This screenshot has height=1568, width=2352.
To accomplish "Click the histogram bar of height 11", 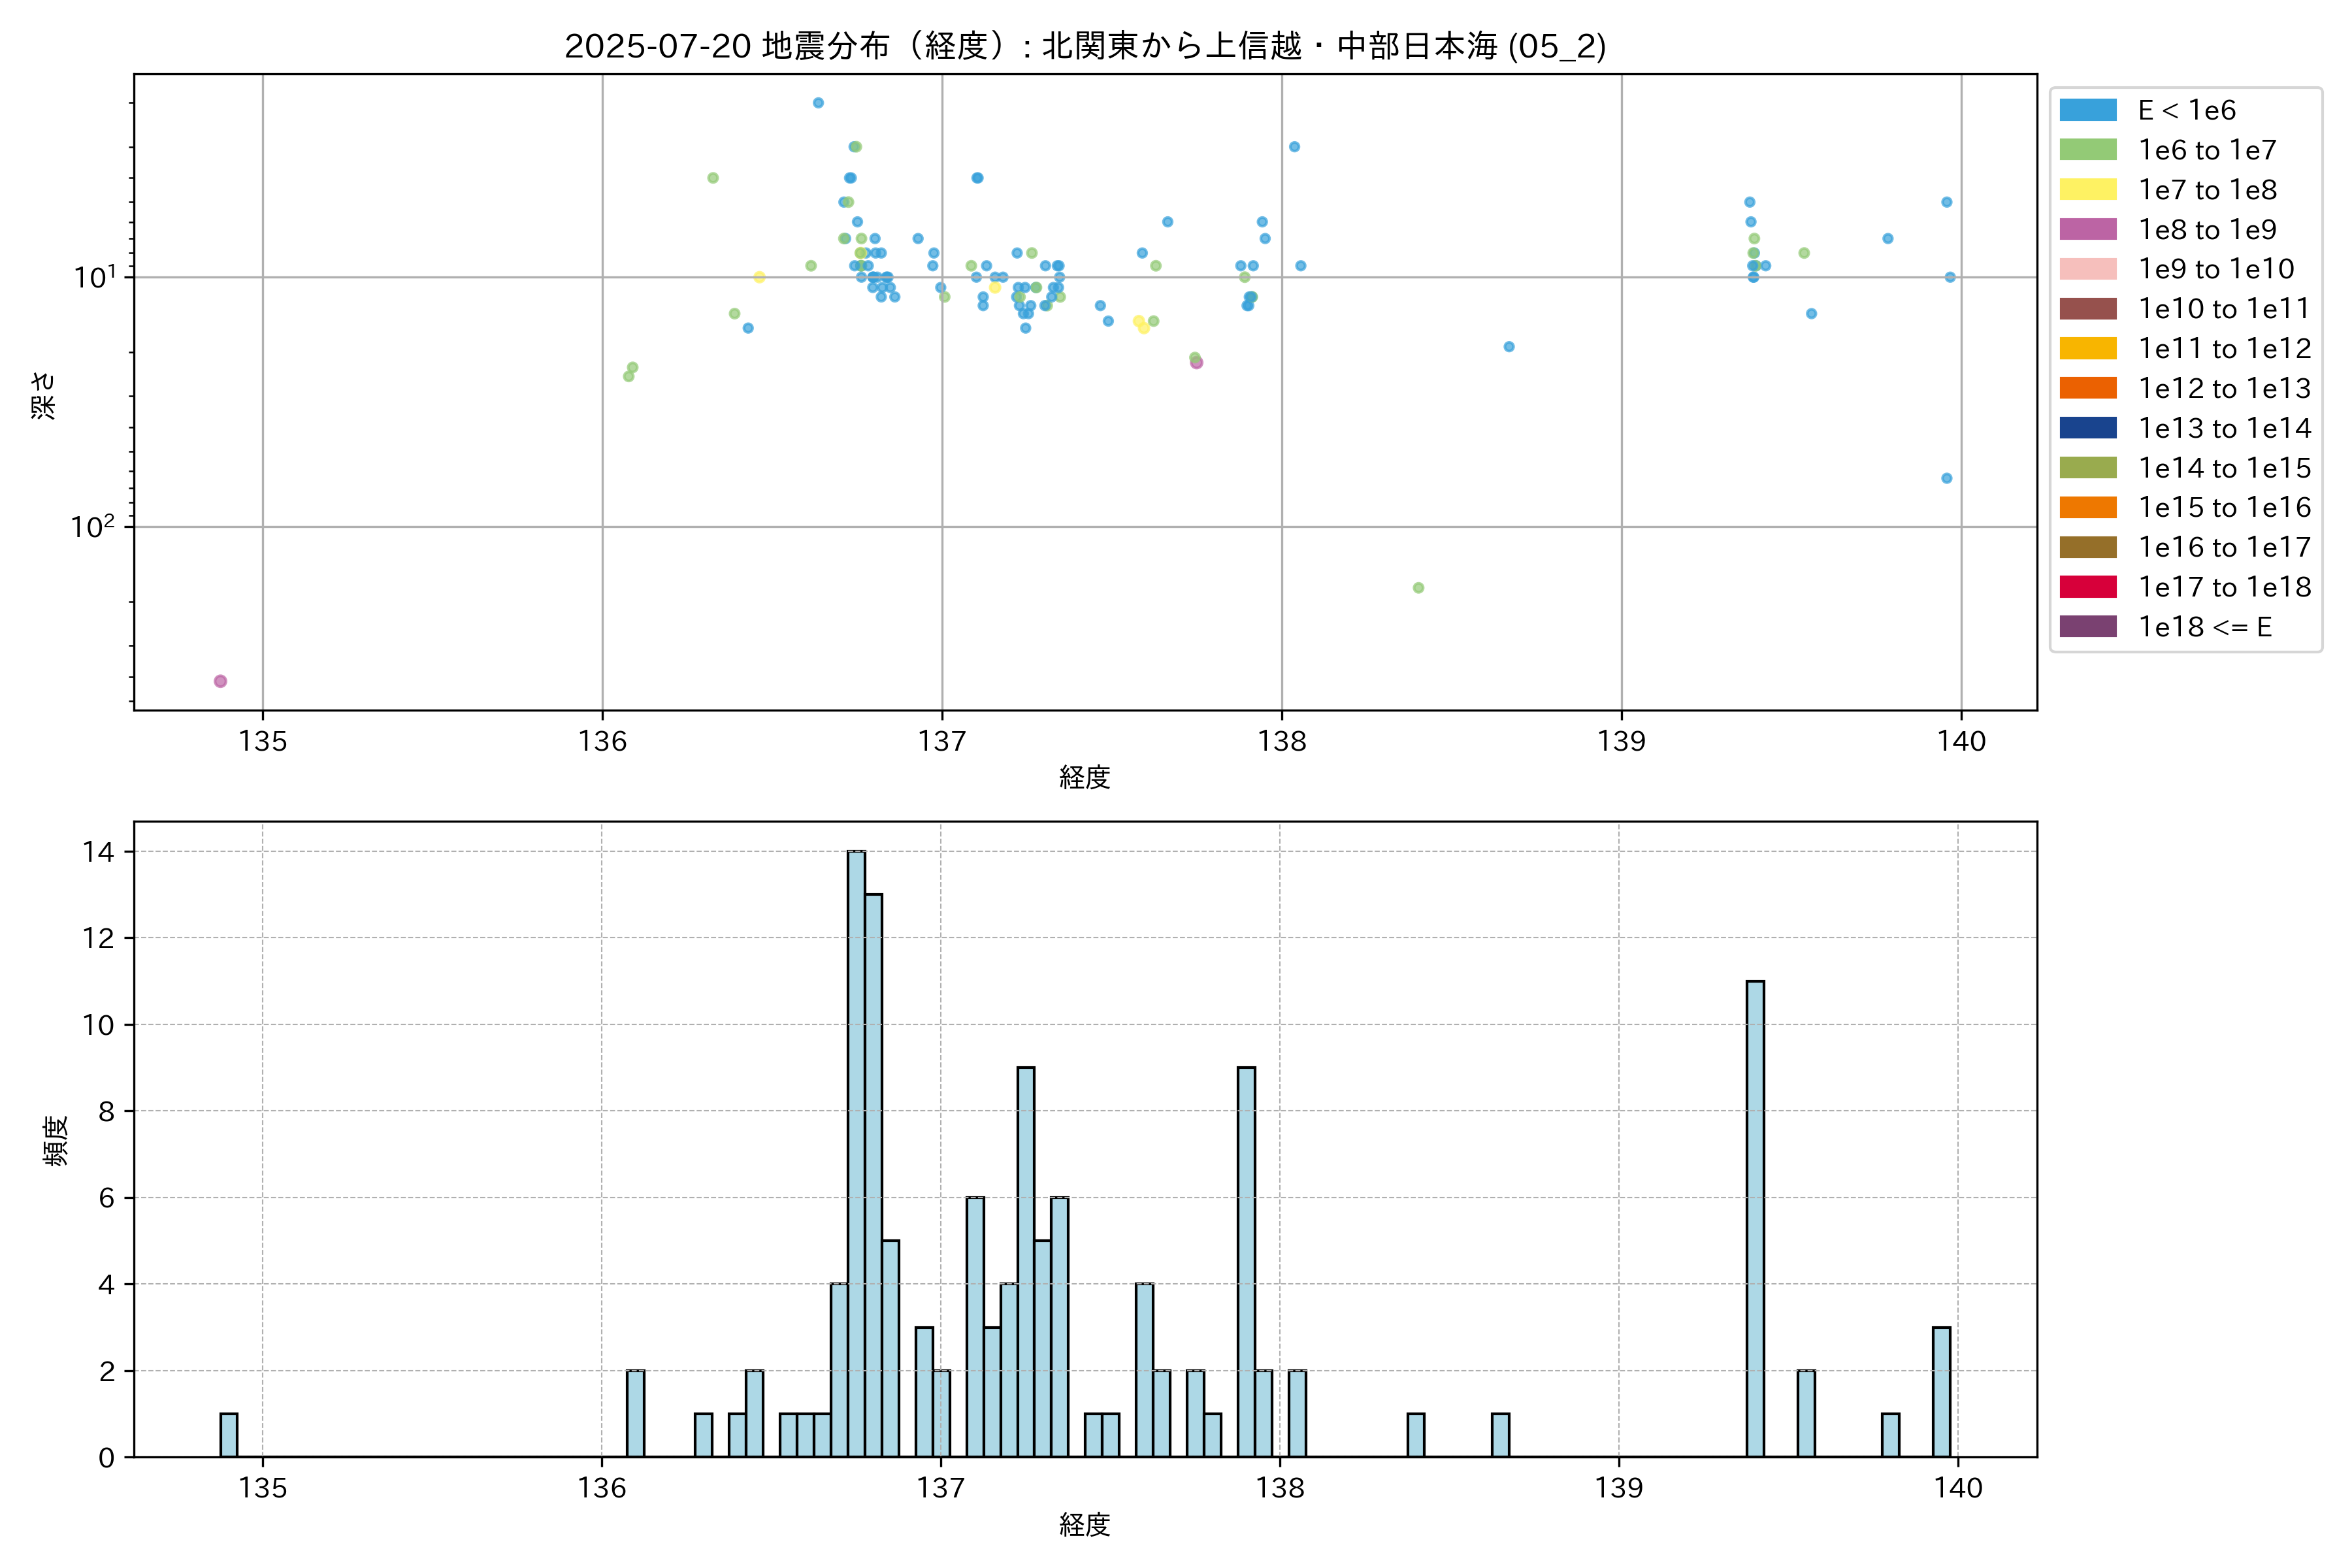I will 1755,1219.
